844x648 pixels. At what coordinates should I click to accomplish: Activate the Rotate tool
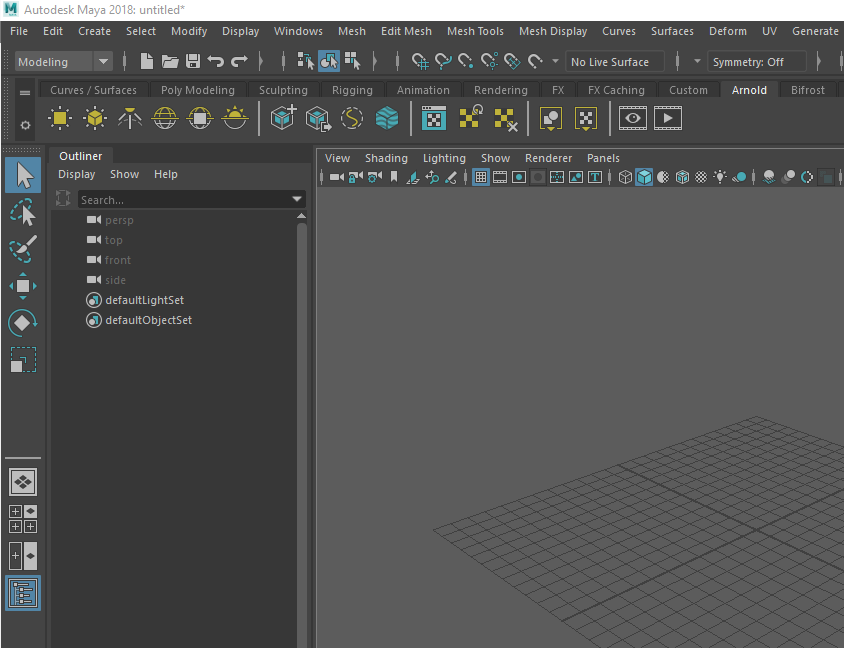(23, 322)
